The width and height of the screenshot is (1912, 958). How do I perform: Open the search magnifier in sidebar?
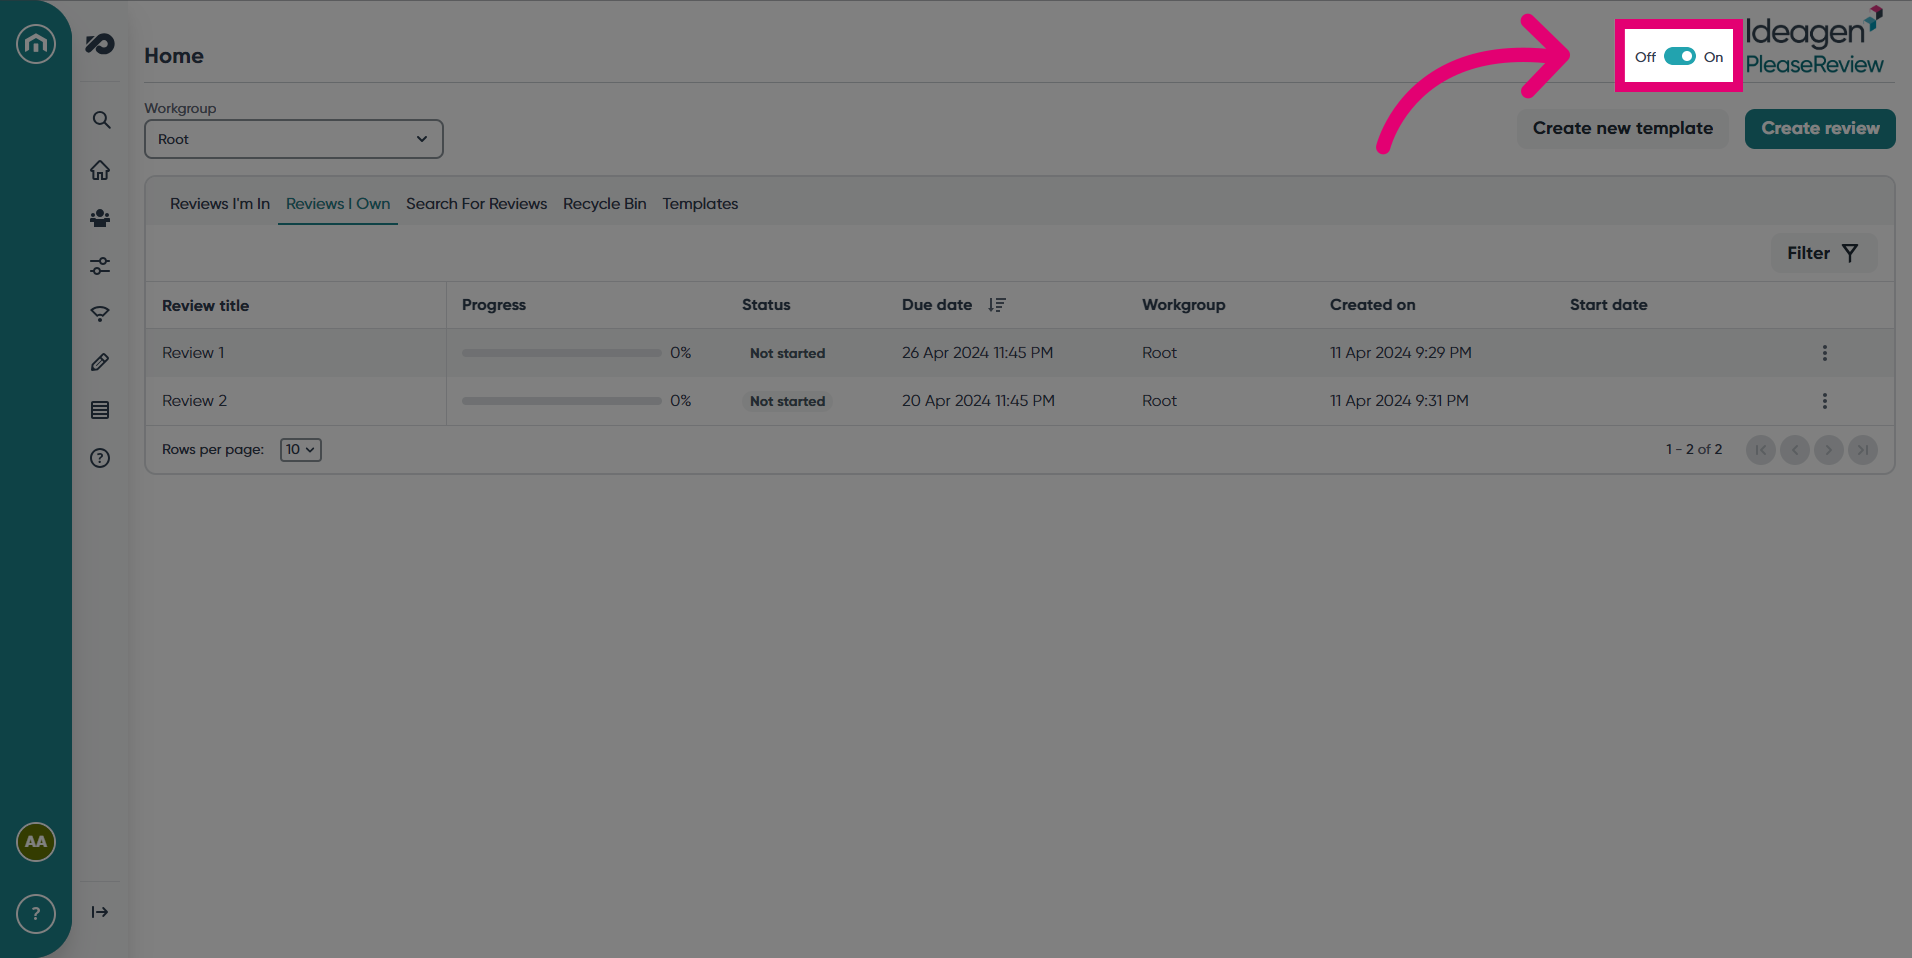click(x=100, y=120)
